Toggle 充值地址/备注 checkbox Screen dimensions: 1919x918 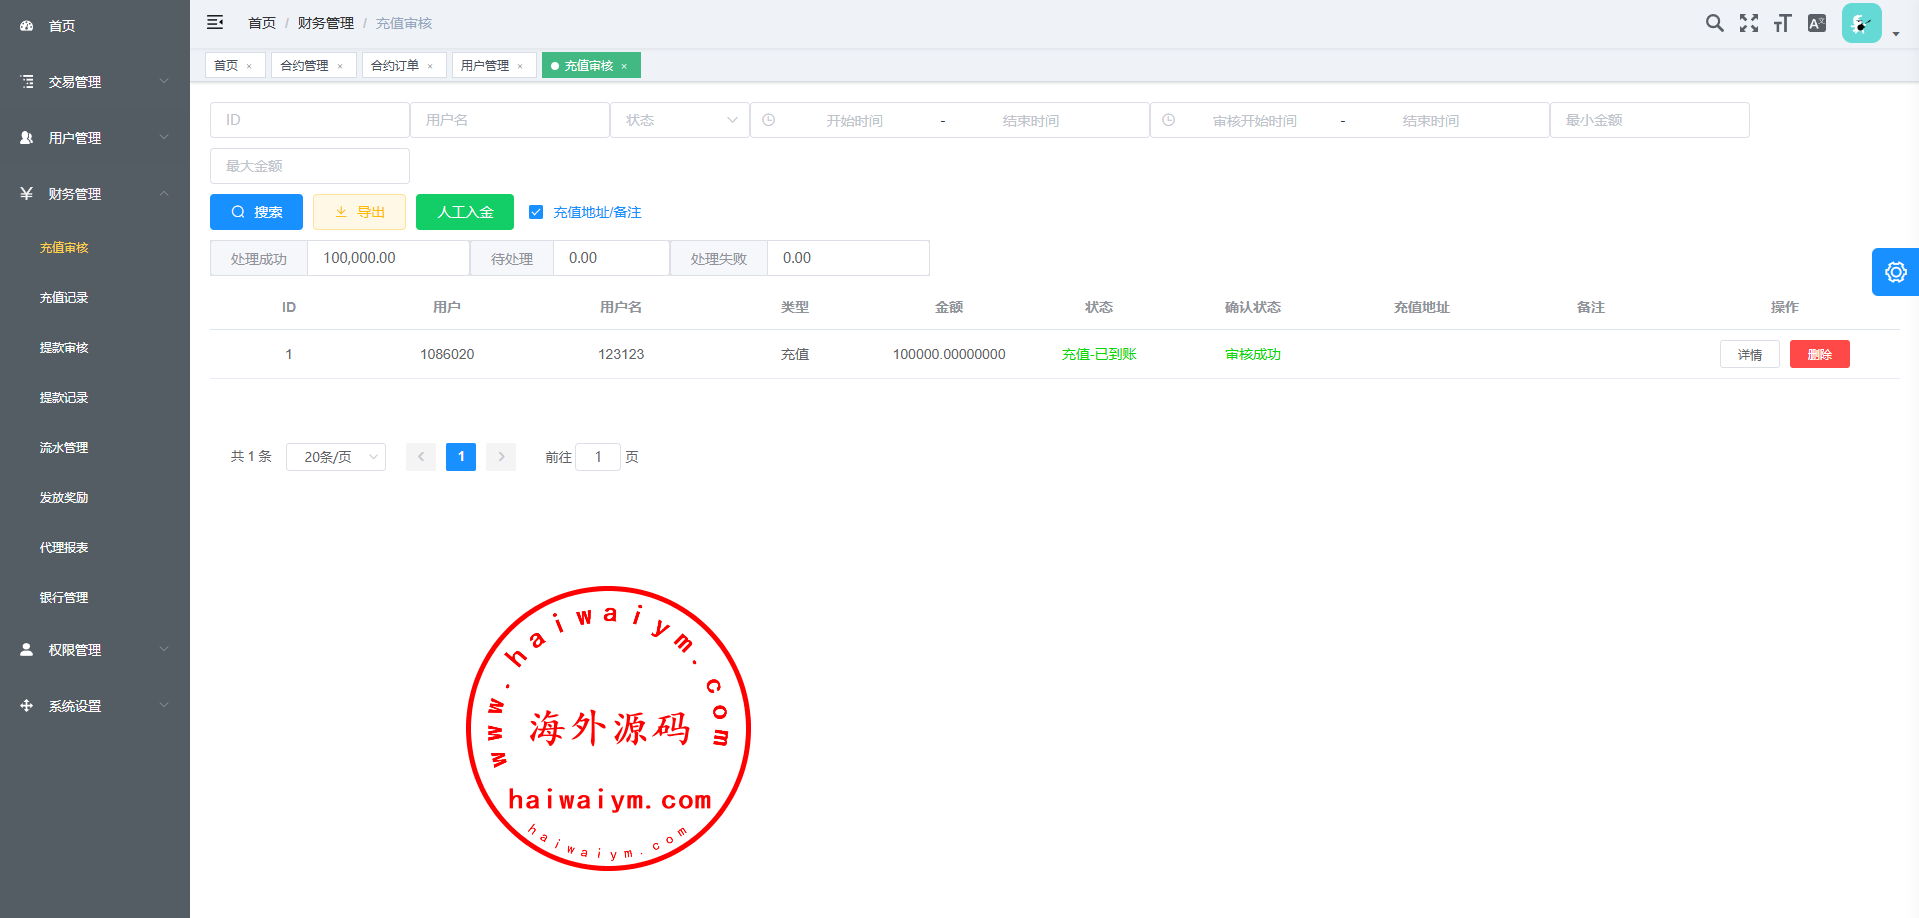(x=536, y=212)
